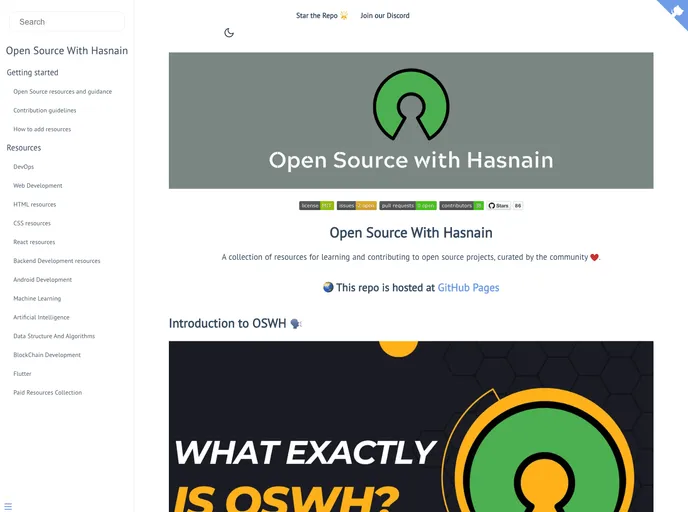The width and height of the screenshot is (688, 512).
Task: Click the Open Source with Hasnain banner image
Action: tap(411, 121)
